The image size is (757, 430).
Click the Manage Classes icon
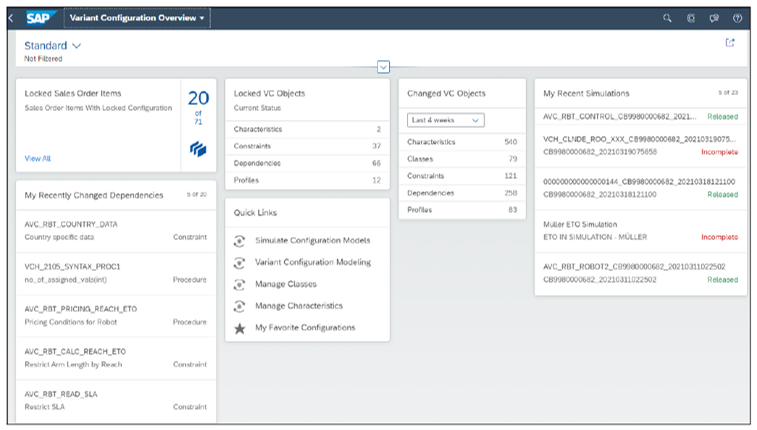point(239,285)
